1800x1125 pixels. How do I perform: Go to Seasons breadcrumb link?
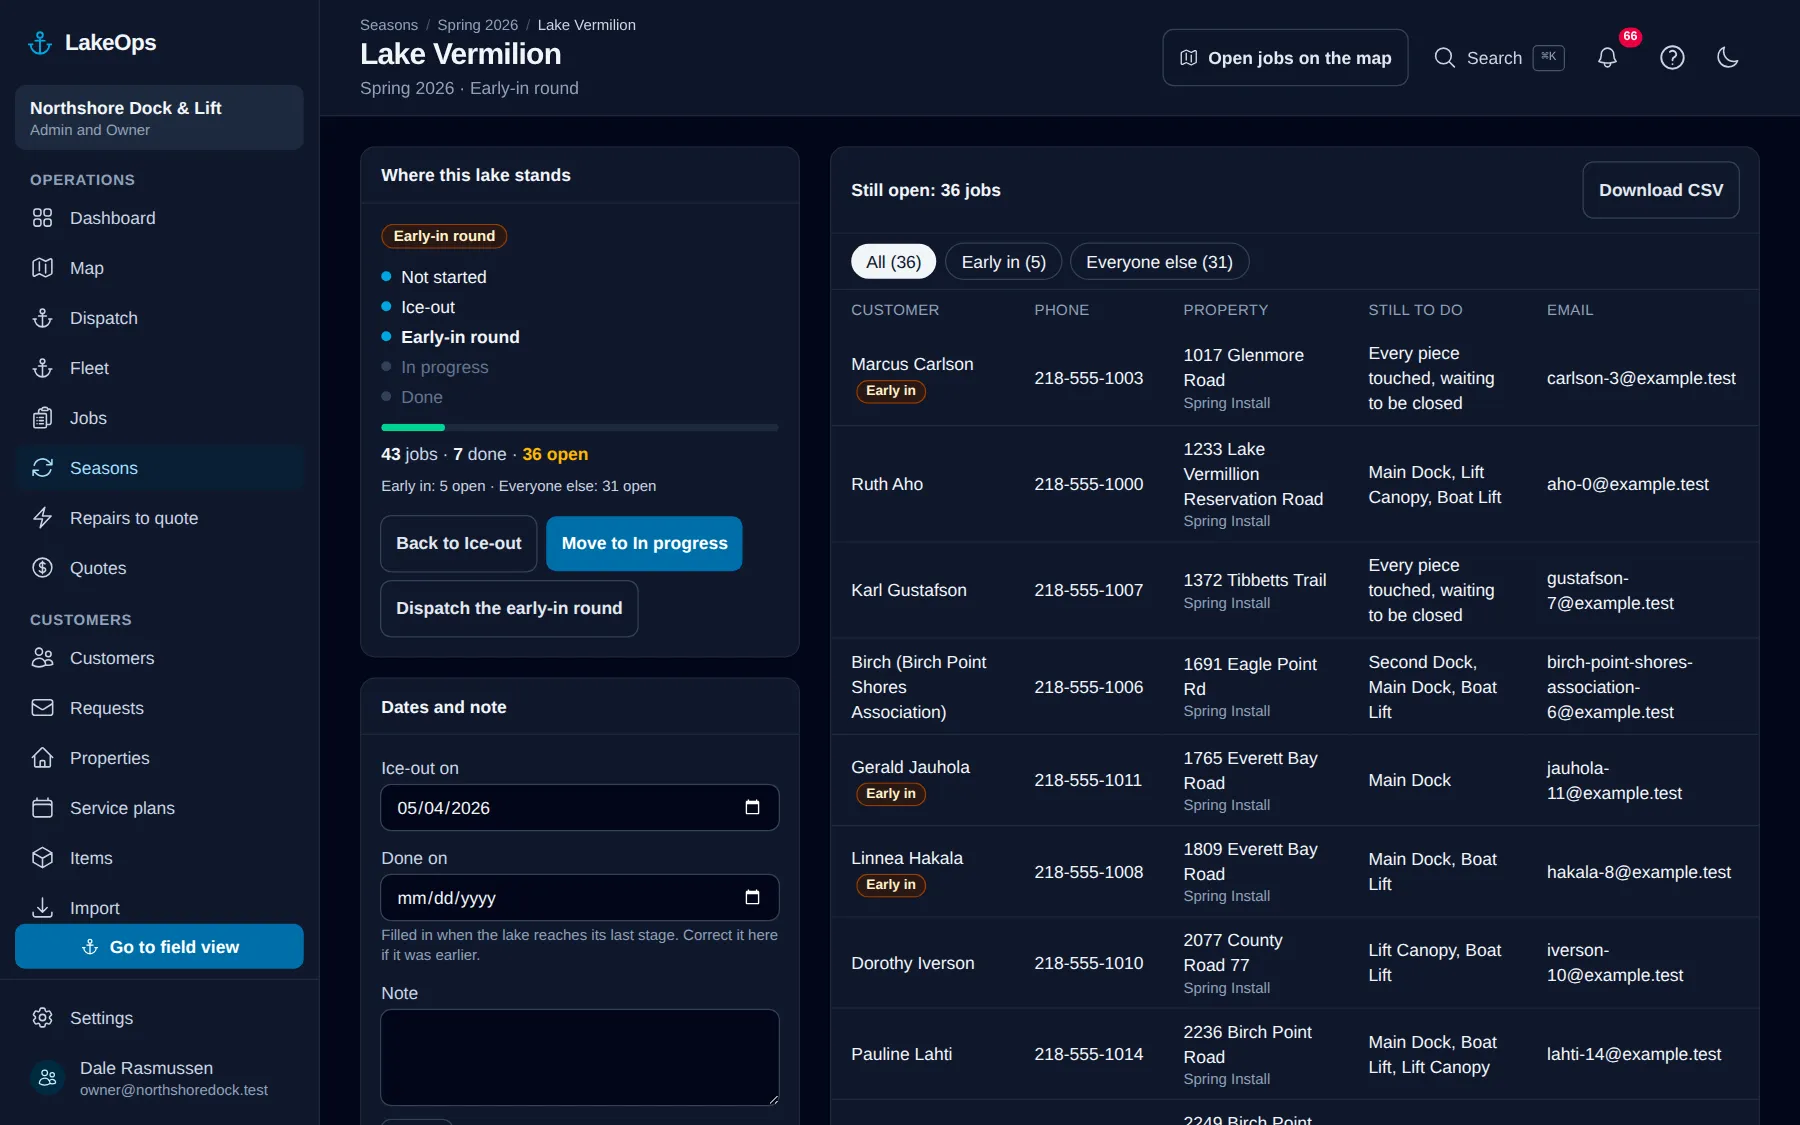click(389, 25)
